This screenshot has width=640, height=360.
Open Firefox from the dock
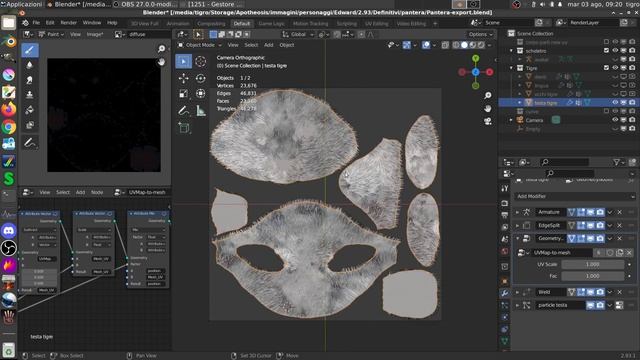[x=9, y=109]
